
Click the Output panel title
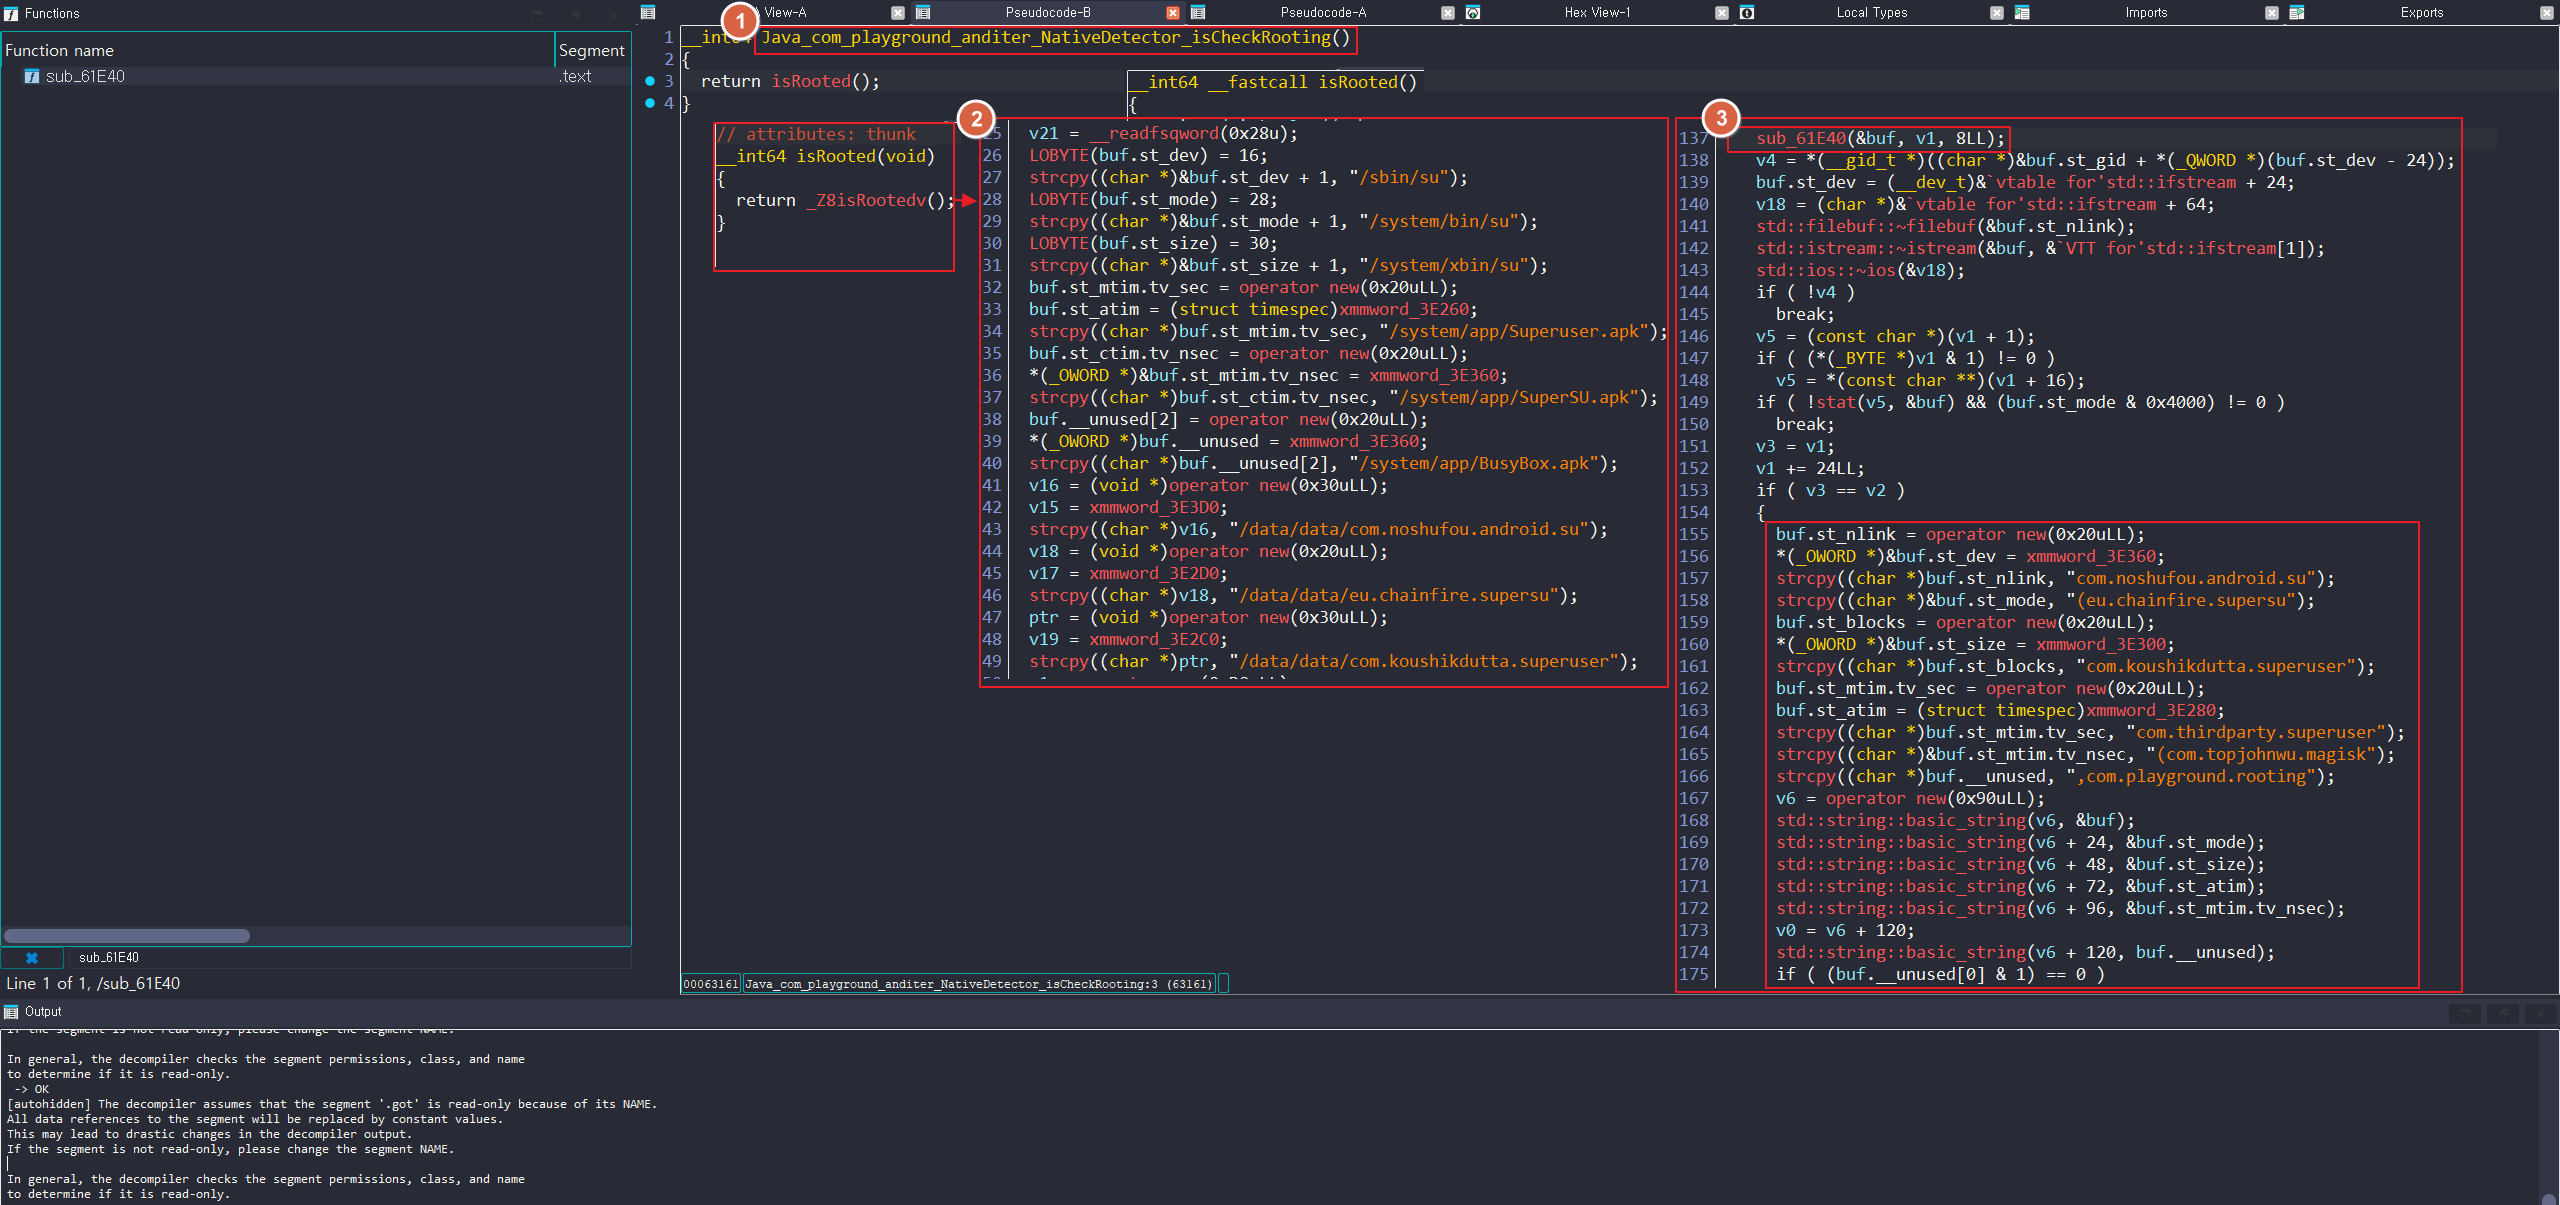point(43,1012)
